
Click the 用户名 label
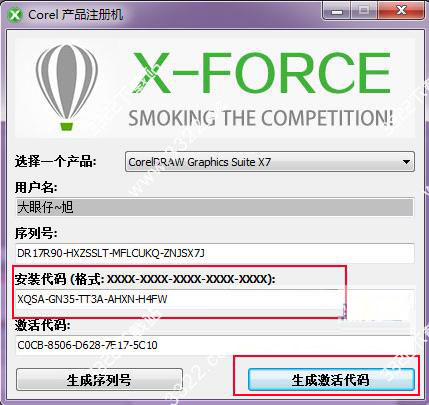click(x=36, y=188)
